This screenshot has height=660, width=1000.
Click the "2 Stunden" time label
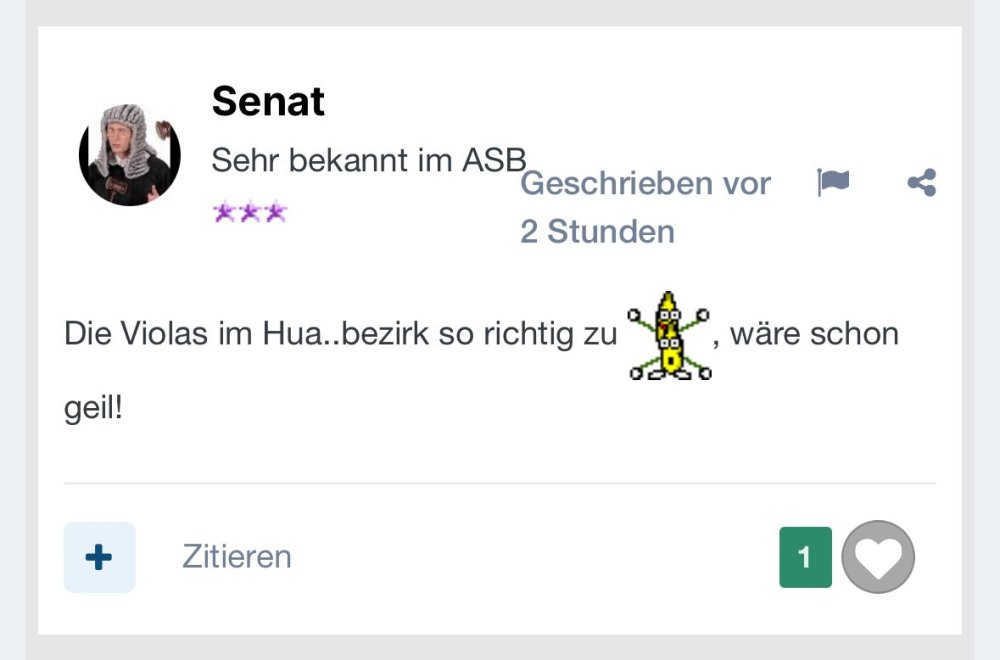597,232
